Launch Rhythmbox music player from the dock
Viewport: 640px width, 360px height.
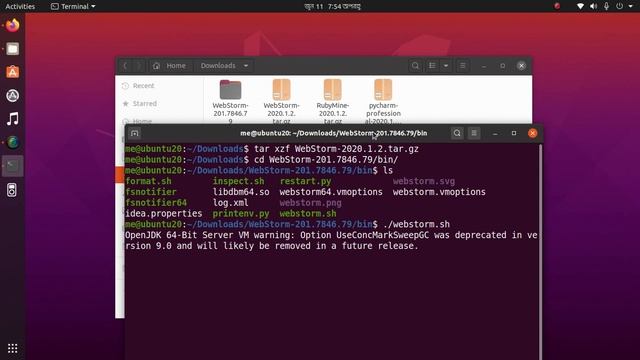click(13, 119)
